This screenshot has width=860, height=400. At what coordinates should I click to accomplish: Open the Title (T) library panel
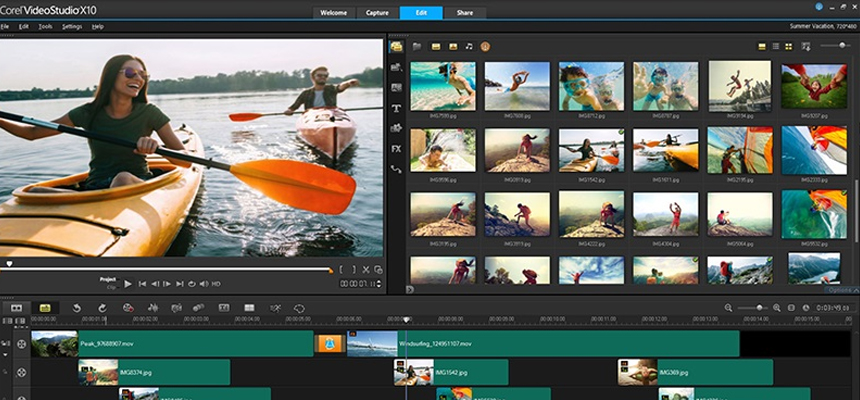click(x=396, y=108)
